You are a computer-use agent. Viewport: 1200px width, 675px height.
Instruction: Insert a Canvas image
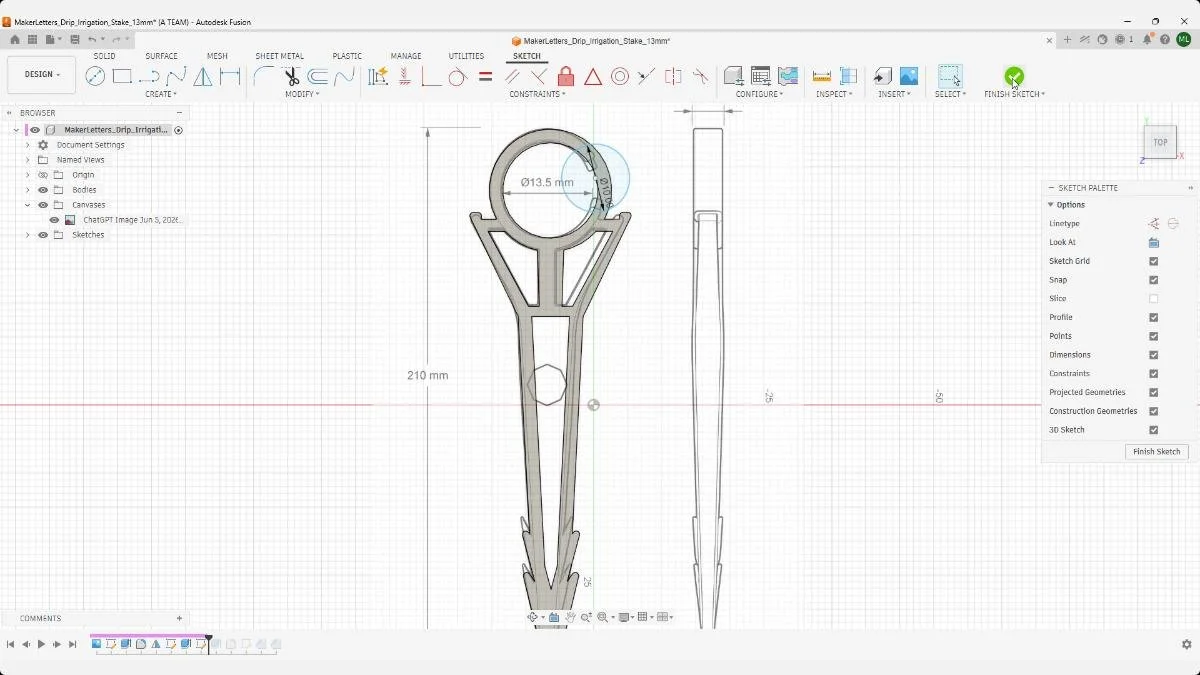coord(909,76)
